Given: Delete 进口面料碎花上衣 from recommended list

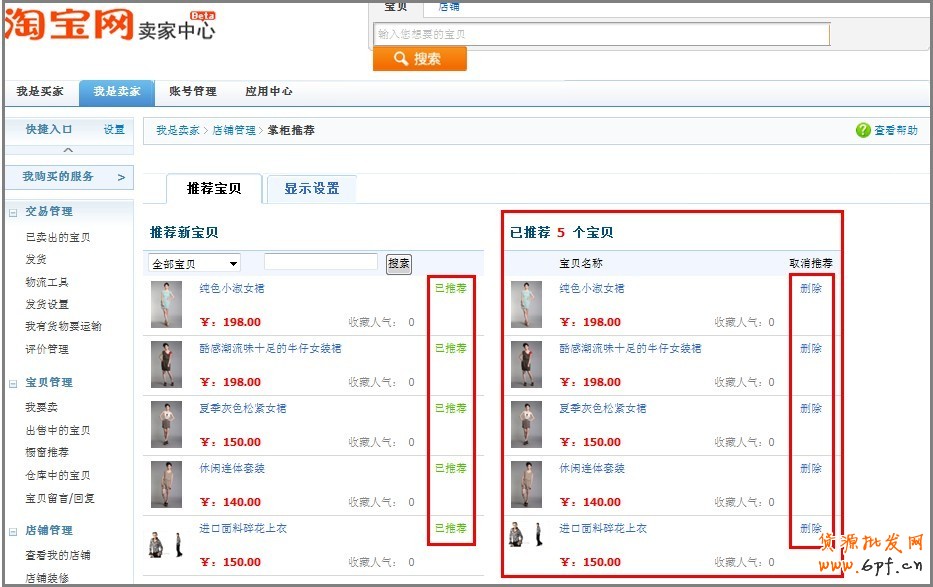Looking at the screenshot, I should click(x=810, y=529).
